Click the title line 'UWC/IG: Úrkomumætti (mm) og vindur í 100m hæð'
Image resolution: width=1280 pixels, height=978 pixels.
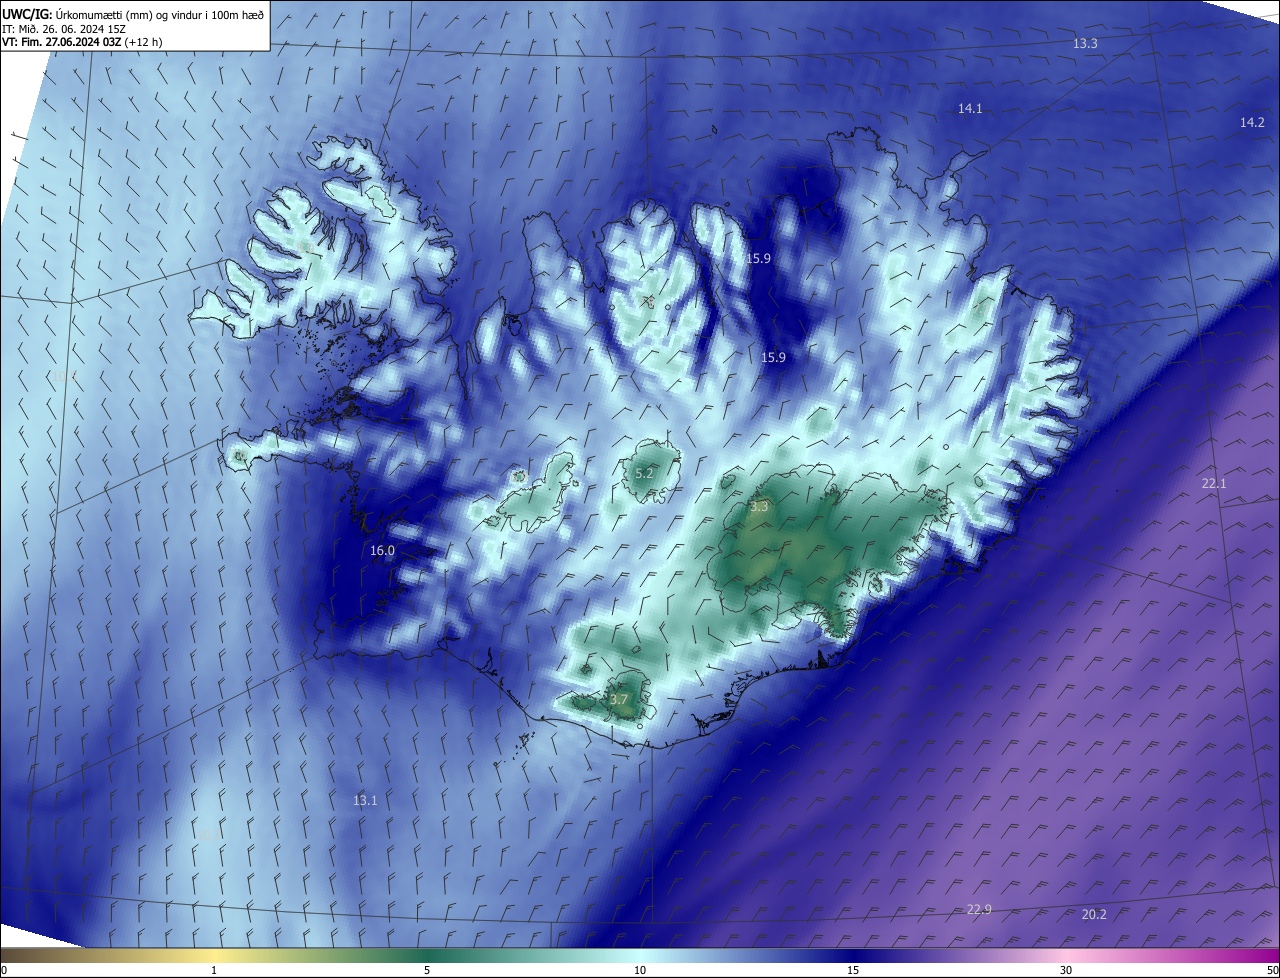133,14
